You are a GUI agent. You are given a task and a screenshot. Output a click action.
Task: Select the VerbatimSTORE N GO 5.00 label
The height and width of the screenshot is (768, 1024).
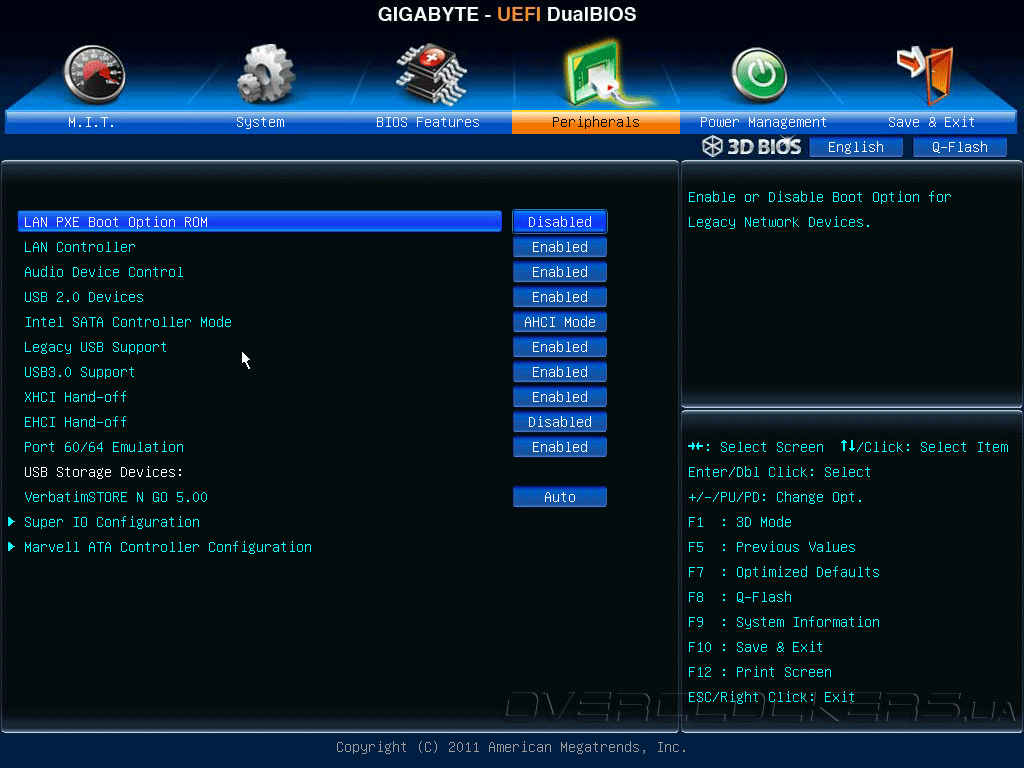[x=116, y=497]
